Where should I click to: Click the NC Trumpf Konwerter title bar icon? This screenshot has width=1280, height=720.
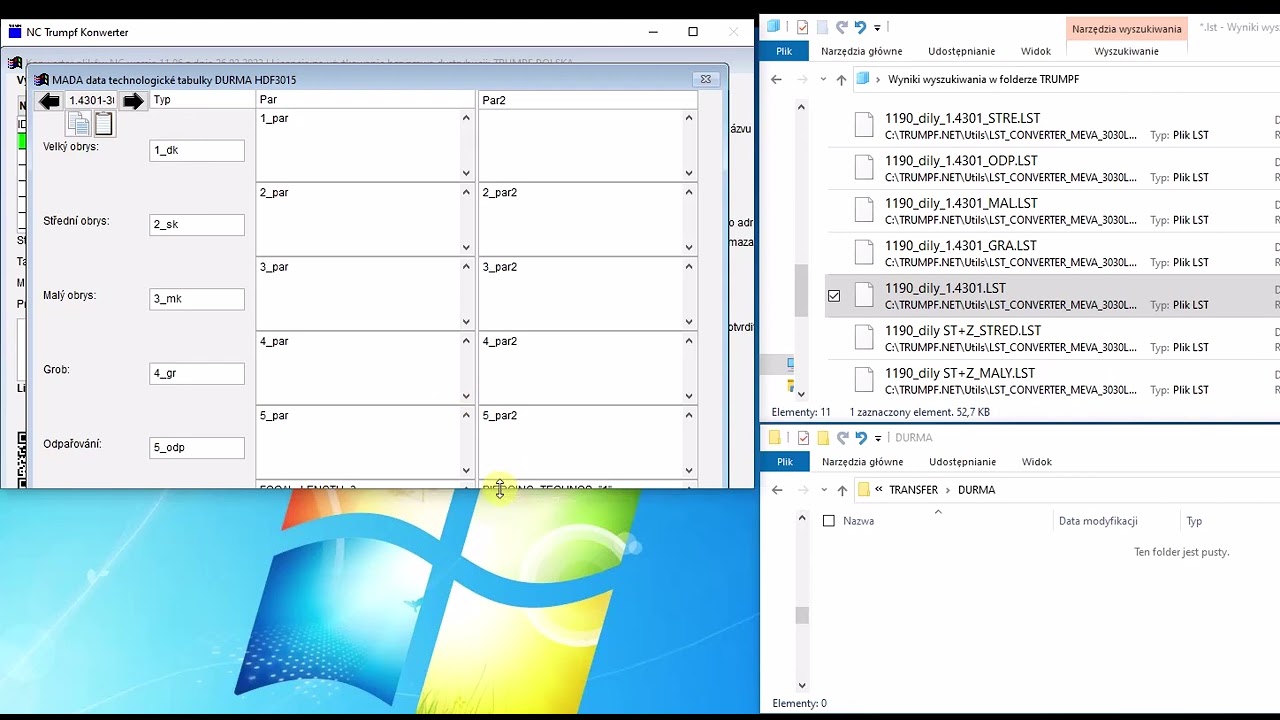(14, 32)
